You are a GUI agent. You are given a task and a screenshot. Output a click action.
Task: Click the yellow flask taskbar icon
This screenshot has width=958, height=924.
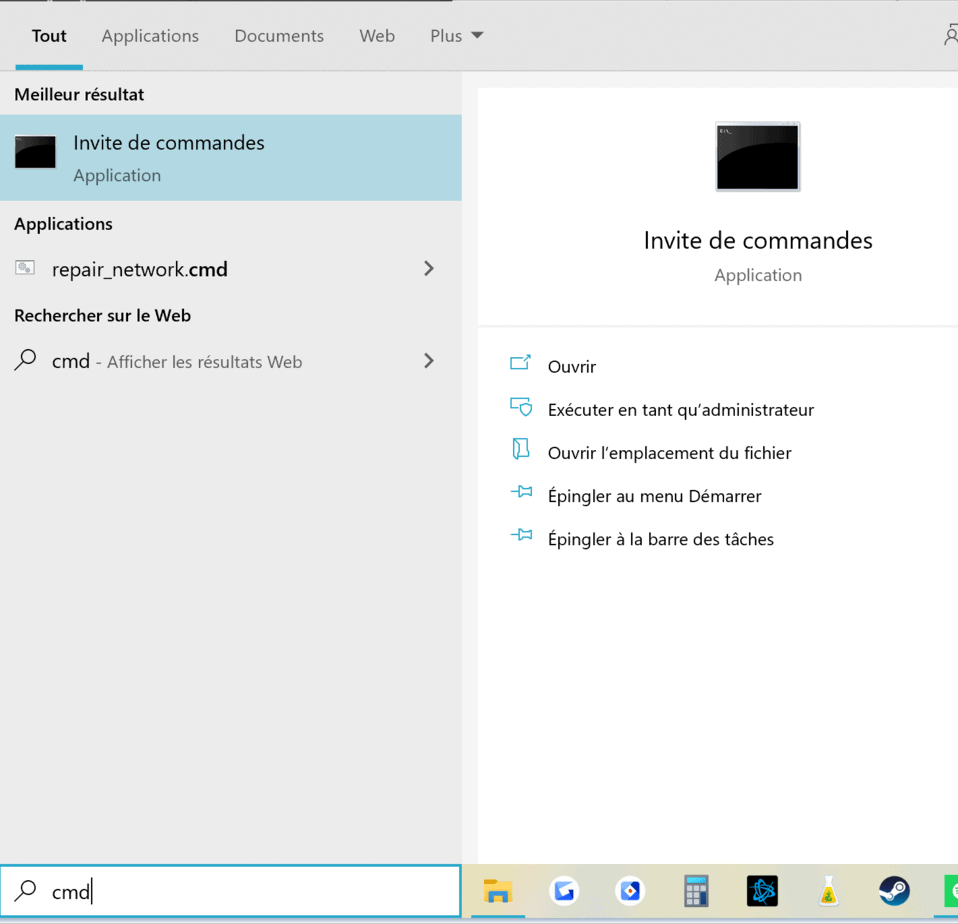pos(828,890)
